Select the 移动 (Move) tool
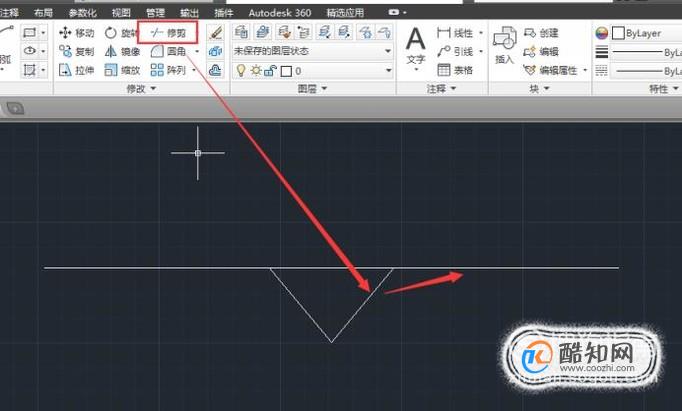Screen dimensions: 682x411 [77, 33]
